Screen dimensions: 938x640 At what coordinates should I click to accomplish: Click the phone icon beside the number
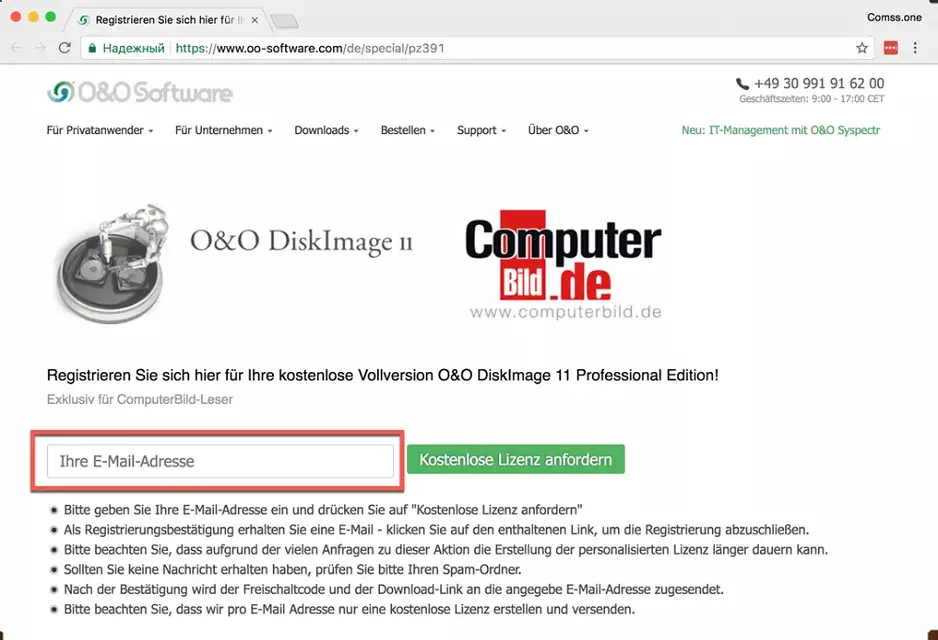point(742,84)
